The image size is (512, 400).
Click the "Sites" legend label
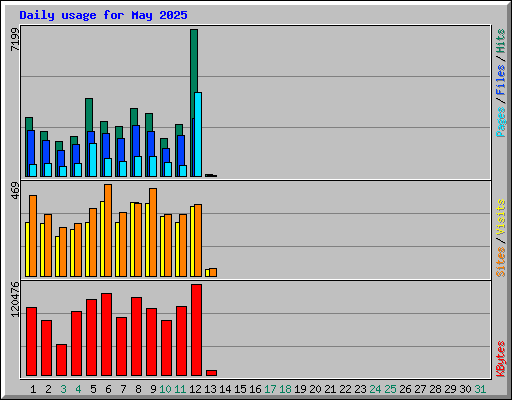[x=500, y=262]
